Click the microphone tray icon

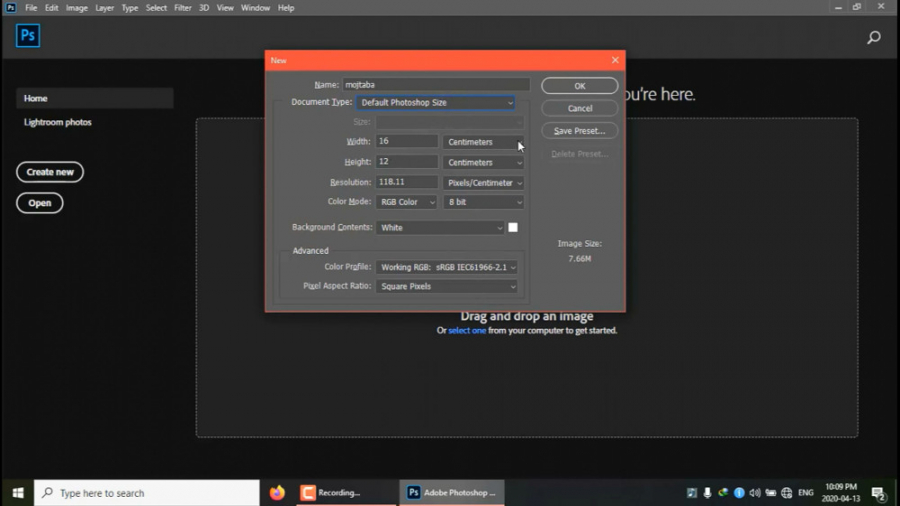point(707,493)
